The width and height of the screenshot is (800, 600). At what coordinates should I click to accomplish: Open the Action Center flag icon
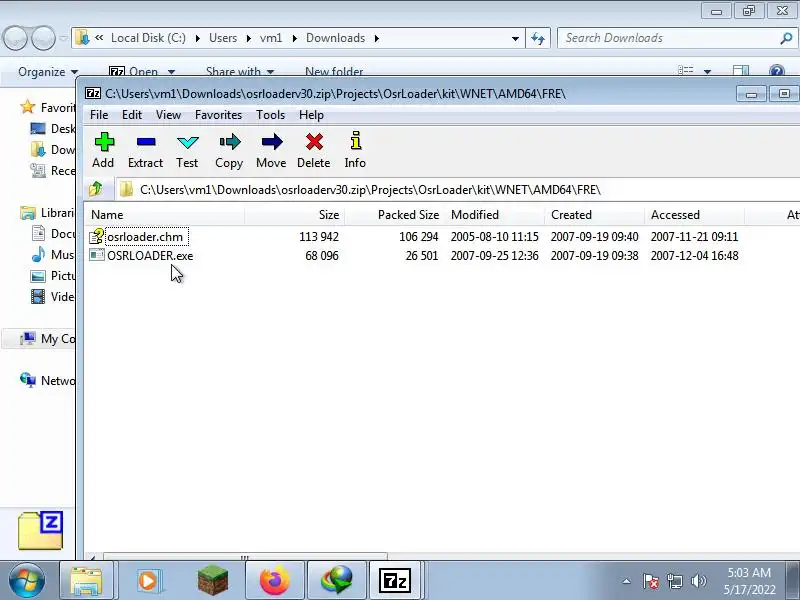tap(651, 581)
